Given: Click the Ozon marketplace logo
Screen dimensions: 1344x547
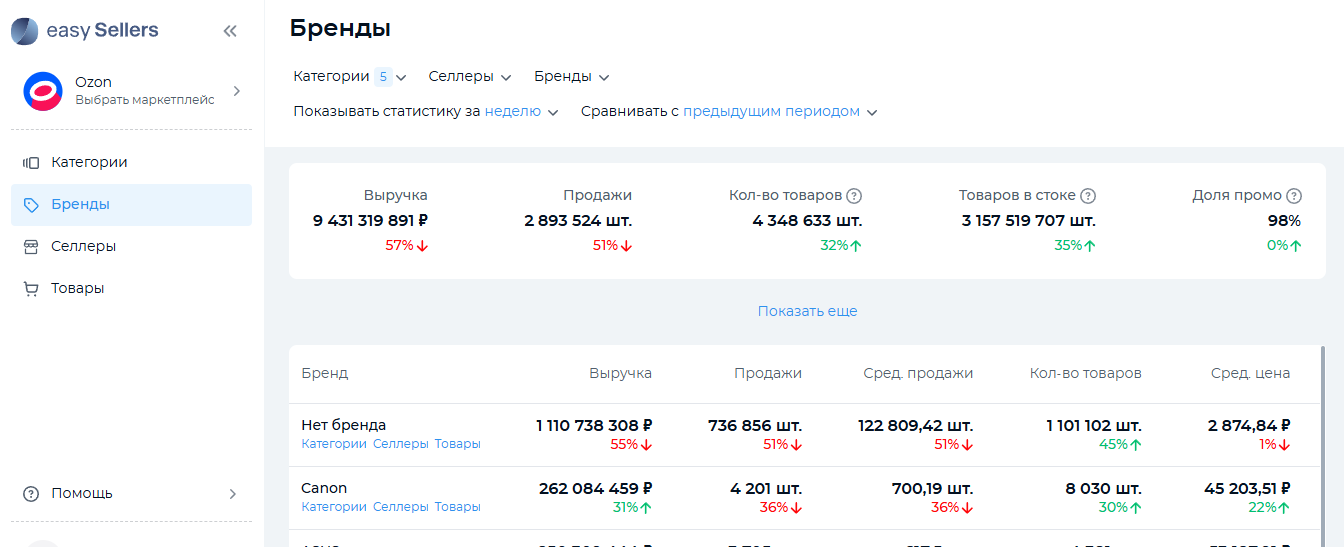Looking at the screenshot, I should (43, 91).
